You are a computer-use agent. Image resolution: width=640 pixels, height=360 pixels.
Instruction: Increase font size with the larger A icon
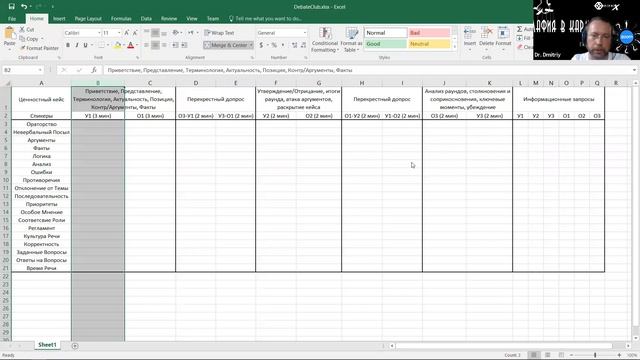tap(127, 33)
